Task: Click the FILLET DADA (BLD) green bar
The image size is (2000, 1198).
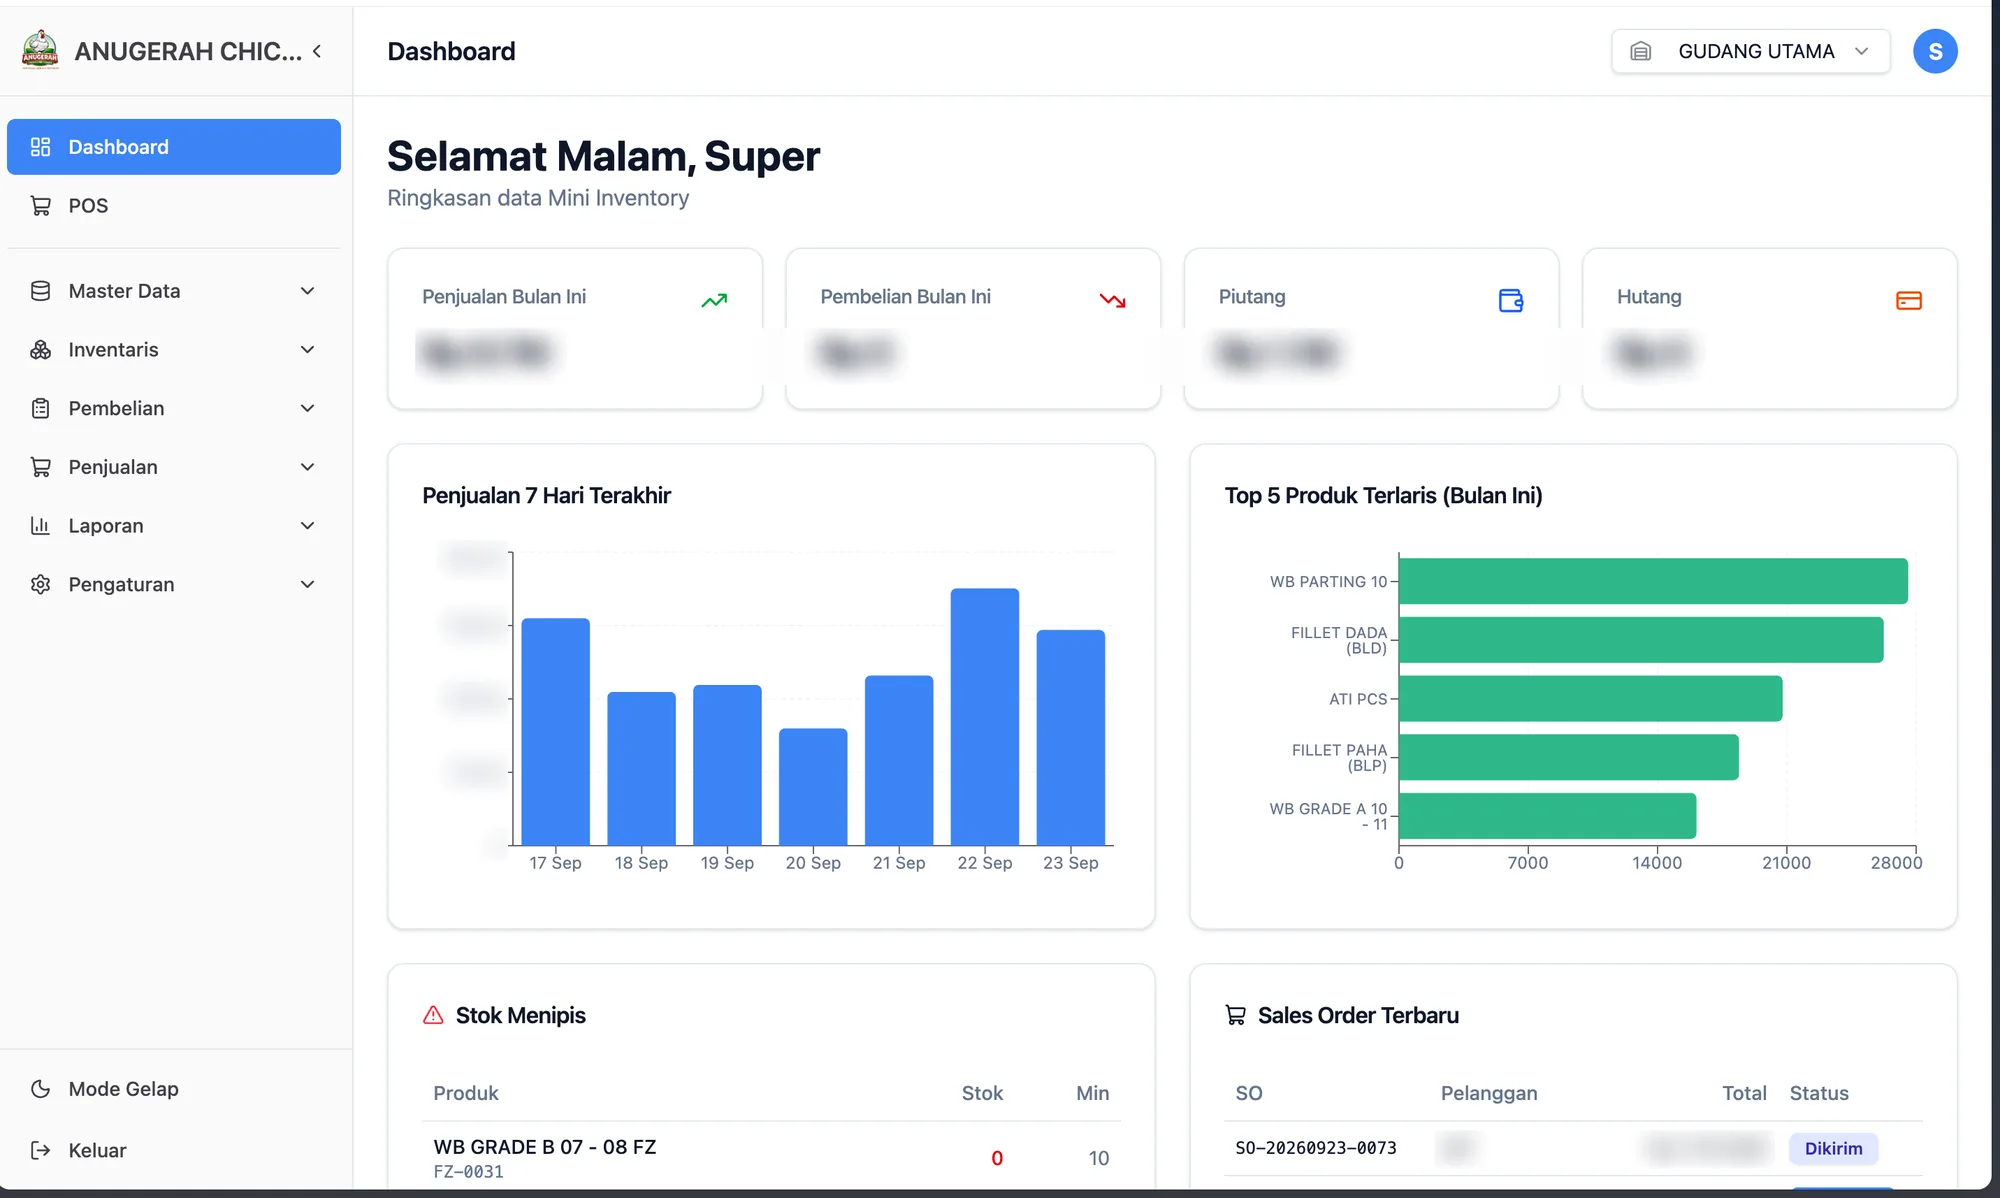Action: pos(1641,640)
